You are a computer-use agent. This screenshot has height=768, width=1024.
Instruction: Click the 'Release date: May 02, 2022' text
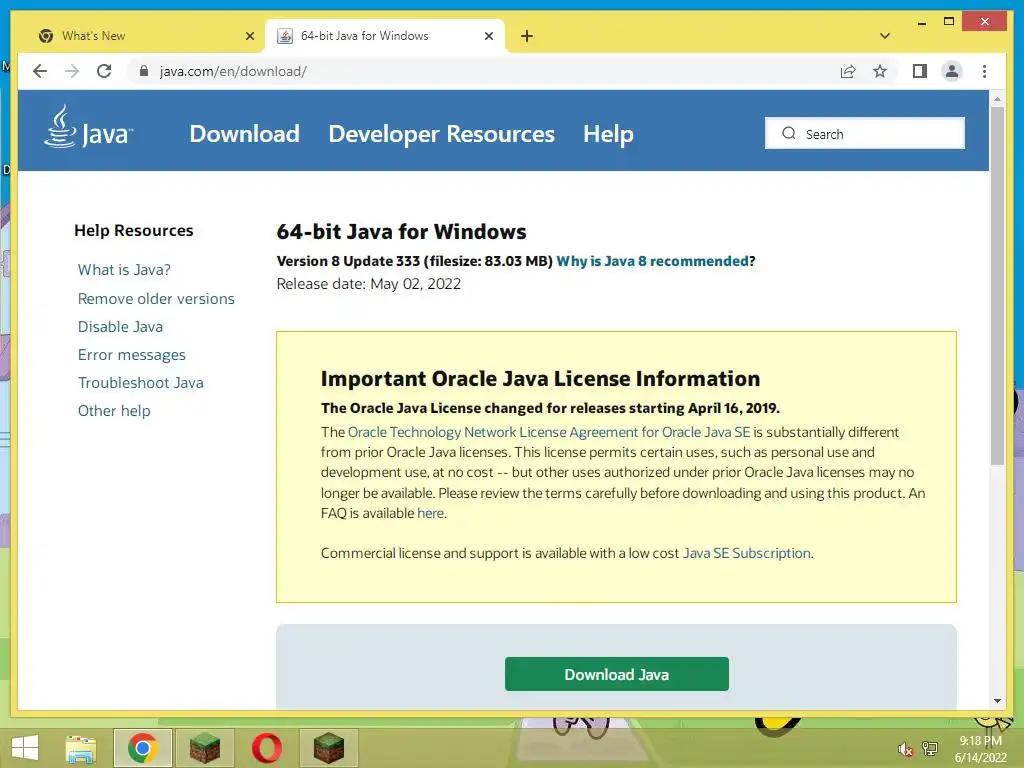[x=369, y=284]
